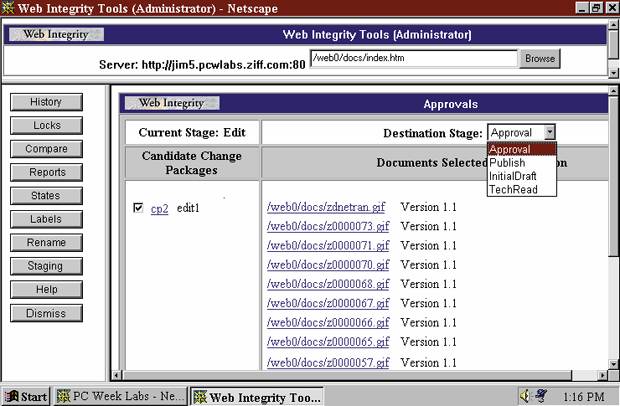Open /web0/docs/zdnetran.gif link
This screenshot has height=406, width=620.
[x=326, y=207]
